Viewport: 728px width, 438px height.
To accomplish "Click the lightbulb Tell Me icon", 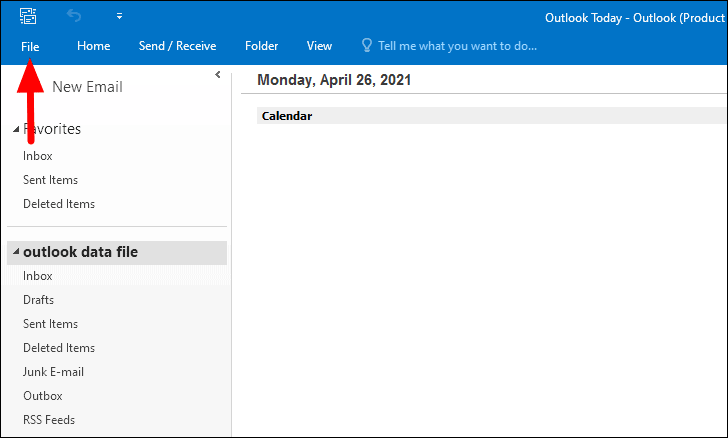I will tap(367, 46).
